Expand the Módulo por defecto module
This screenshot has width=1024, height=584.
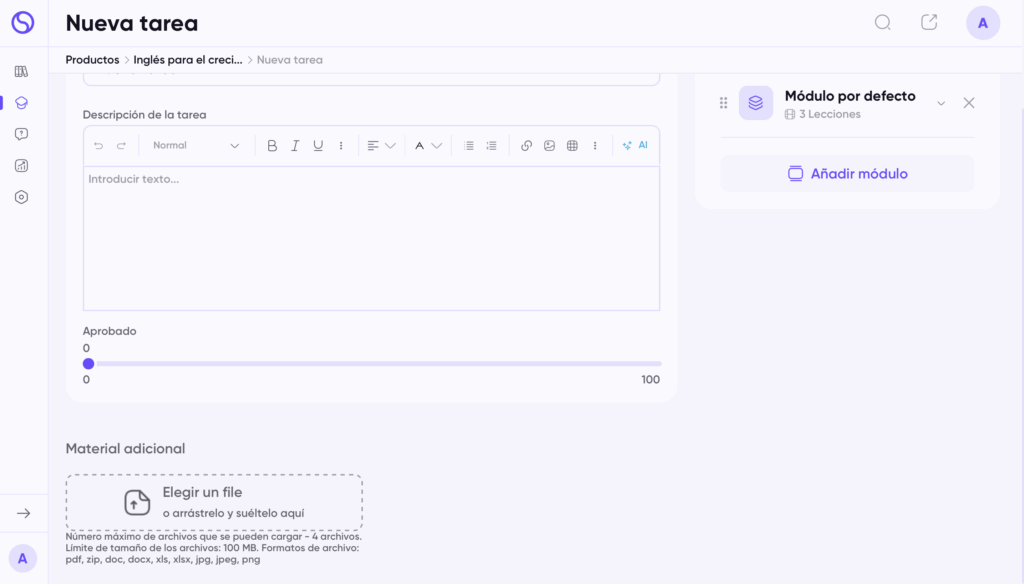[941, 103]
